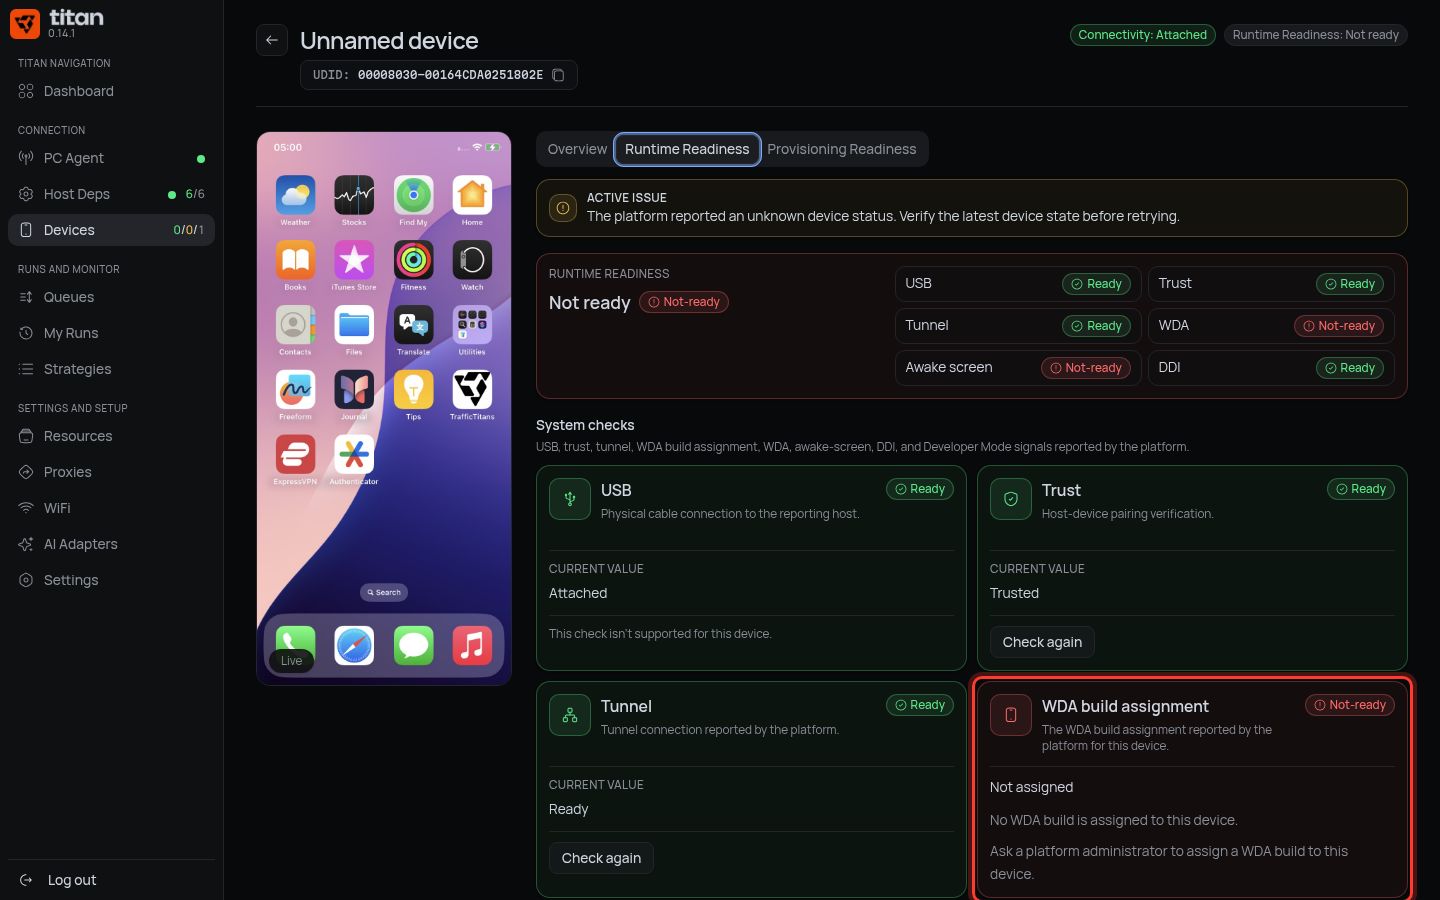Launch ExpressVPN on the device screen
The width and height of the screenshot is (1440, 900).
(295, 454)
